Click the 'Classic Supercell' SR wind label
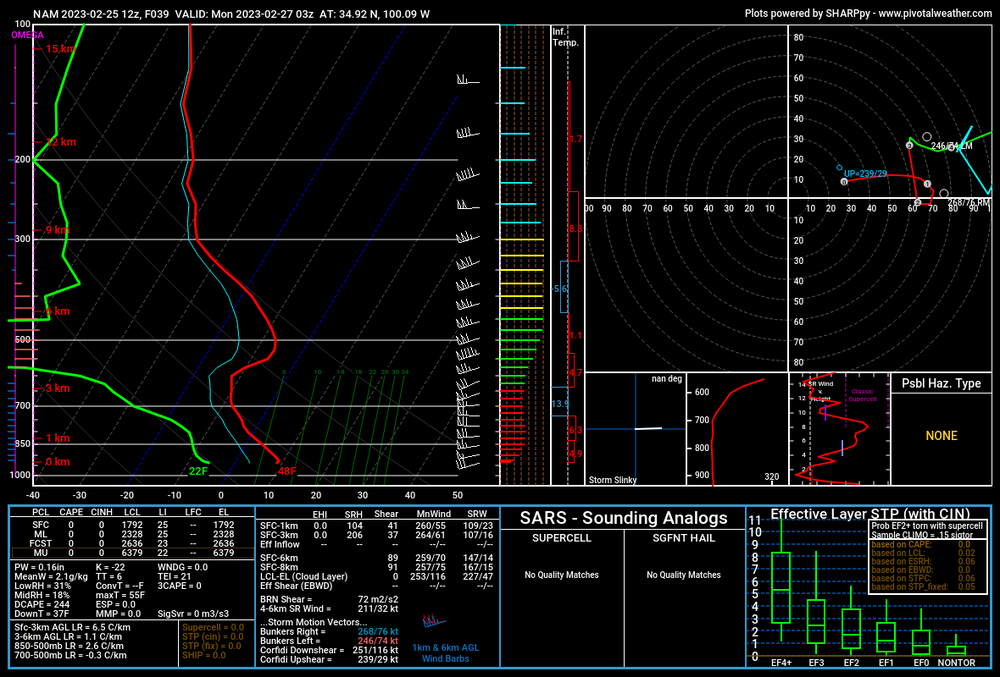The height and width of the screenshot is (677, 1000). pos(862,395)
